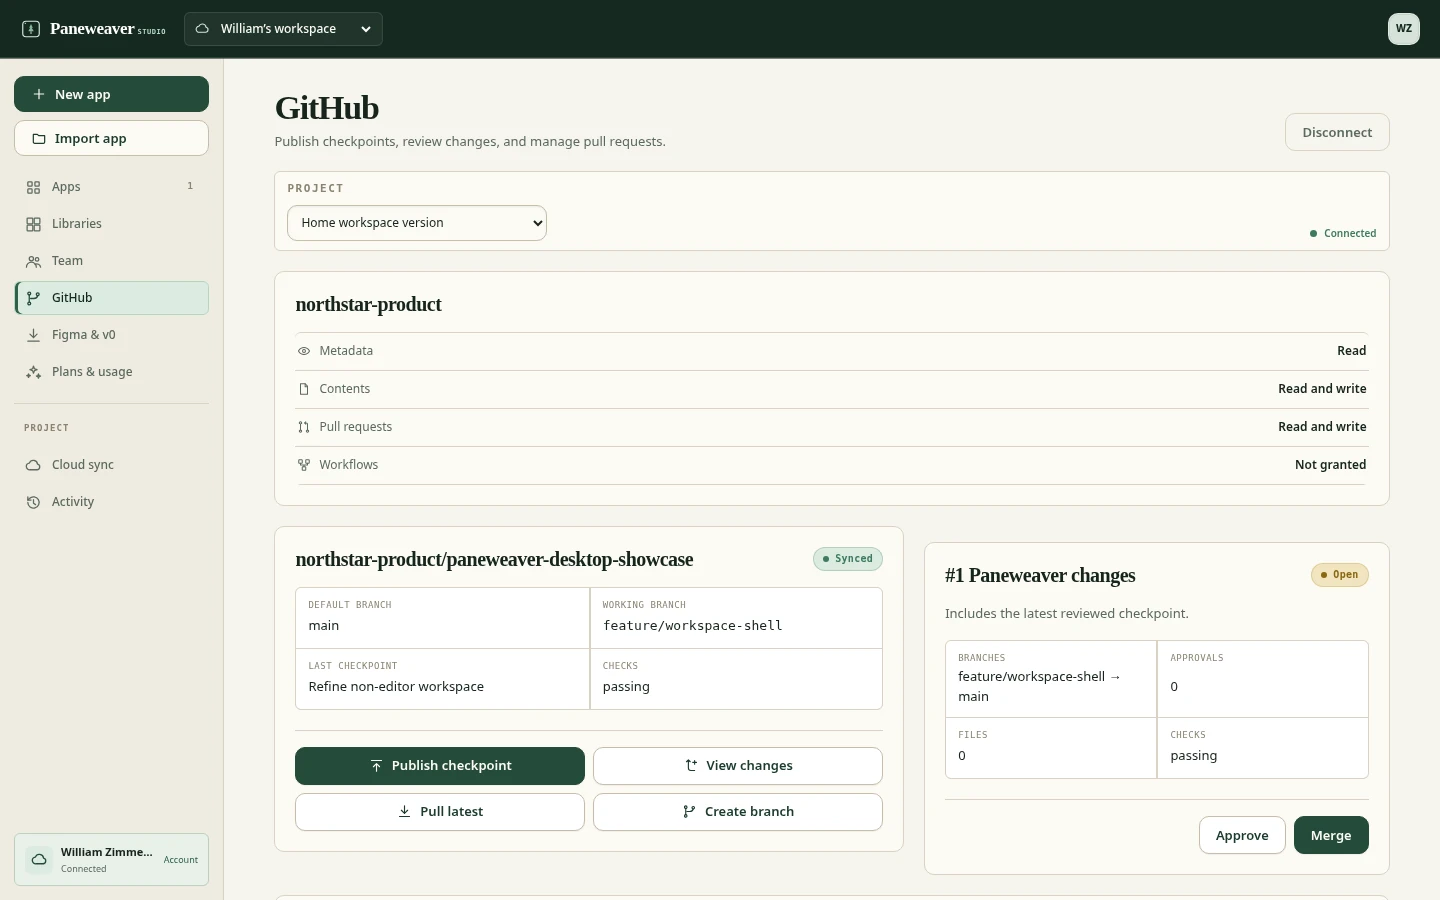The width and height of the screenshot is (1440, 900).
Task: Click the Not granted Workflows permission
Action: click(1330, 465)
